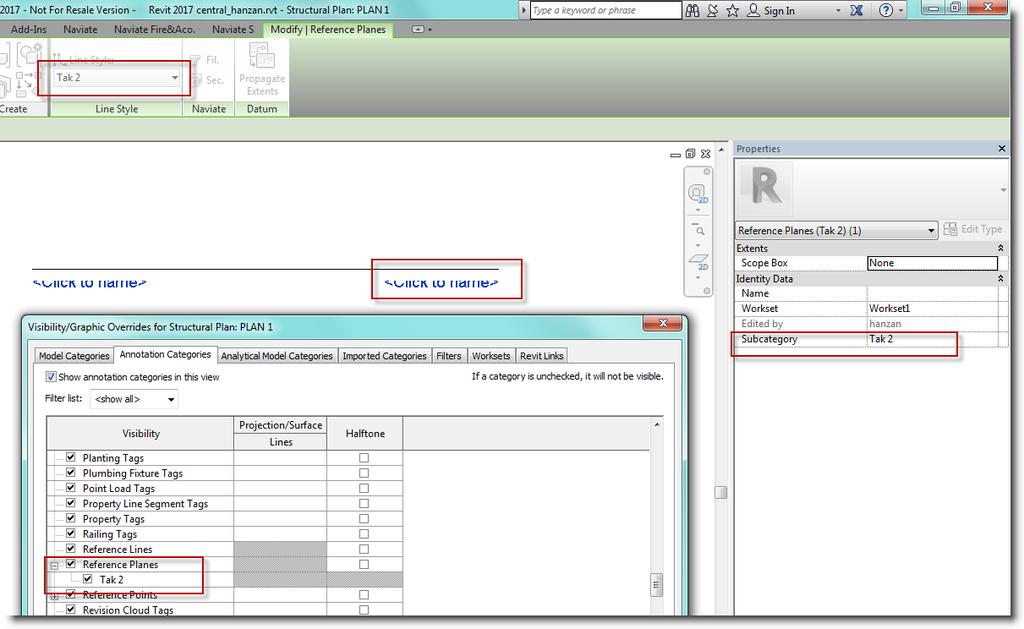
Task: Switch to Analytical Model Categories tab
Action: [x=276, y=356]
